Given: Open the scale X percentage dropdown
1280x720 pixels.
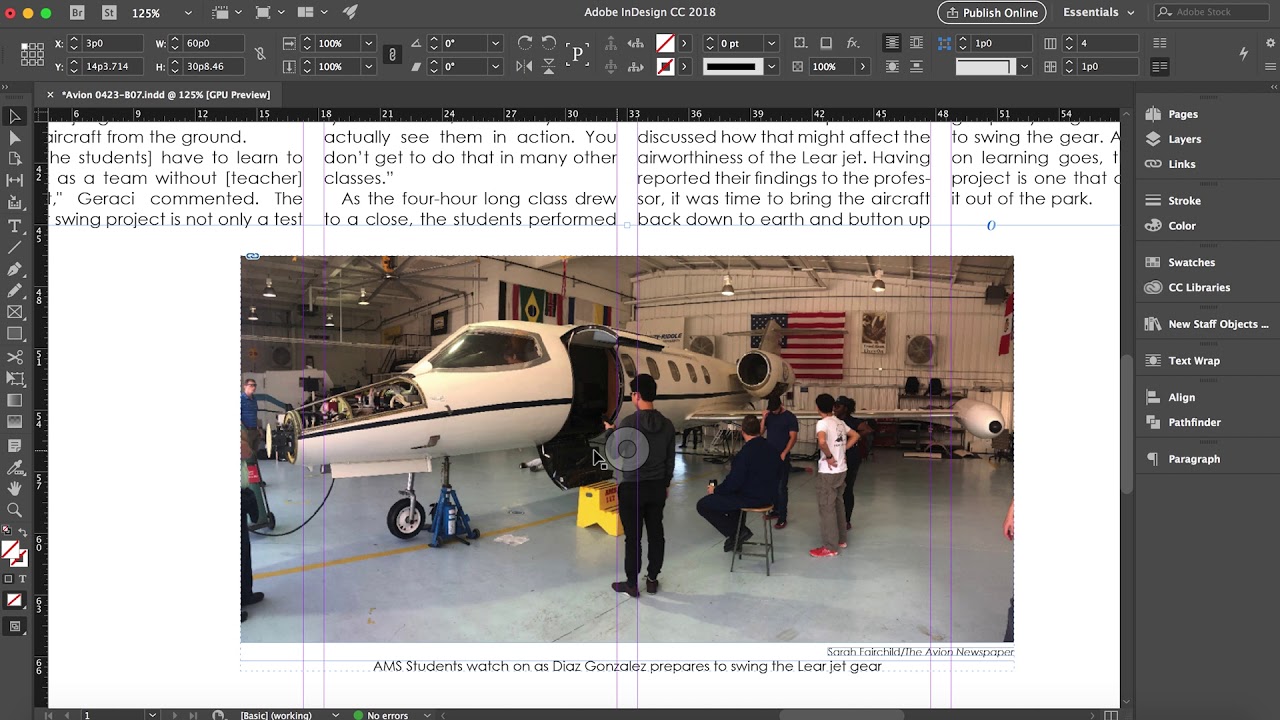Looking at the screenshot, I should click(368, 43).
